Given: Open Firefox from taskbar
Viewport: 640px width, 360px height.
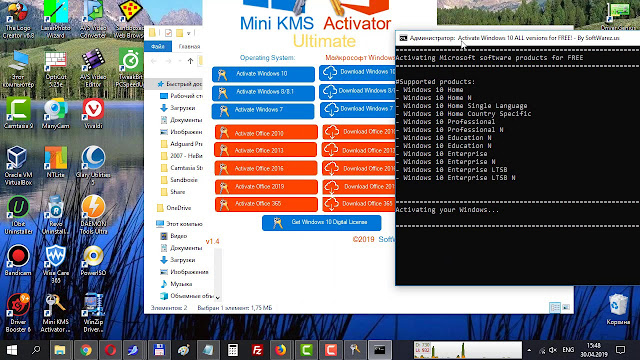Looking at the screenshot, I should click(x=281, y=350).
